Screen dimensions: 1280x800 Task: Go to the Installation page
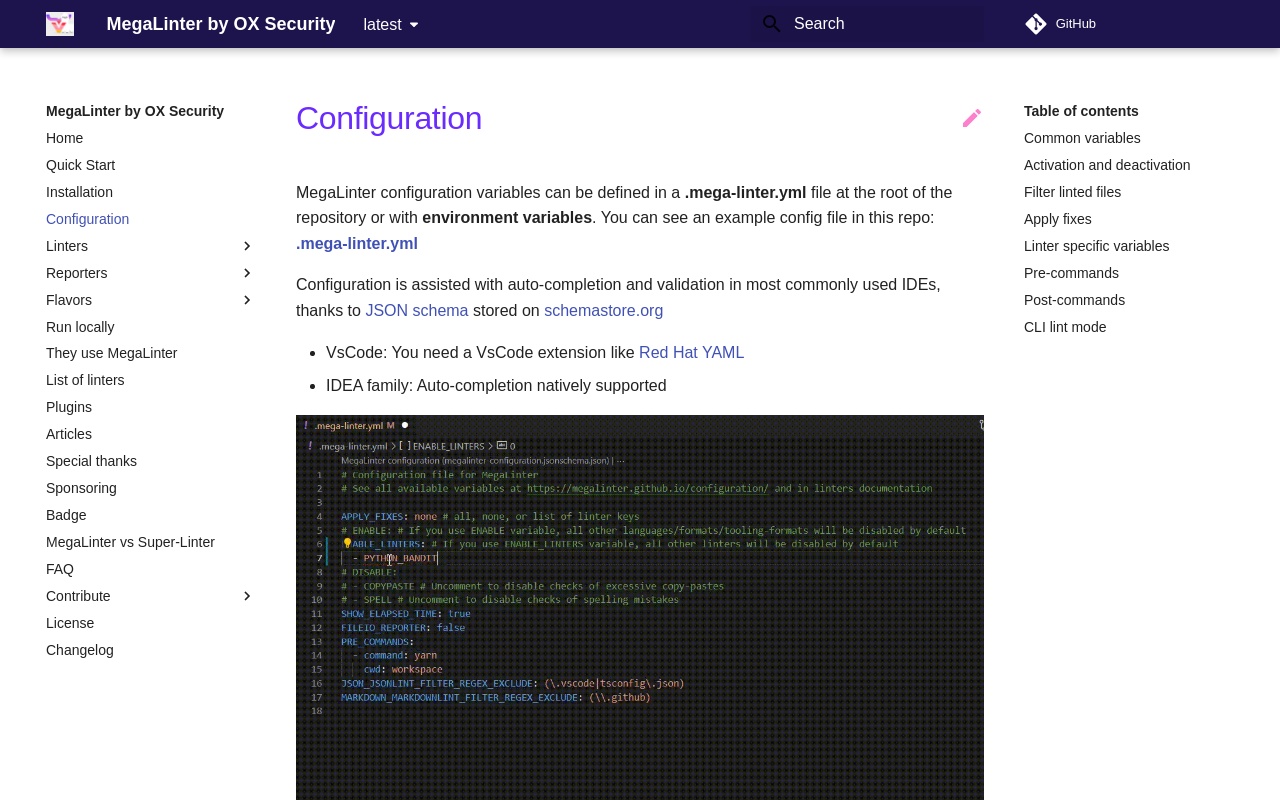point(79,192)
